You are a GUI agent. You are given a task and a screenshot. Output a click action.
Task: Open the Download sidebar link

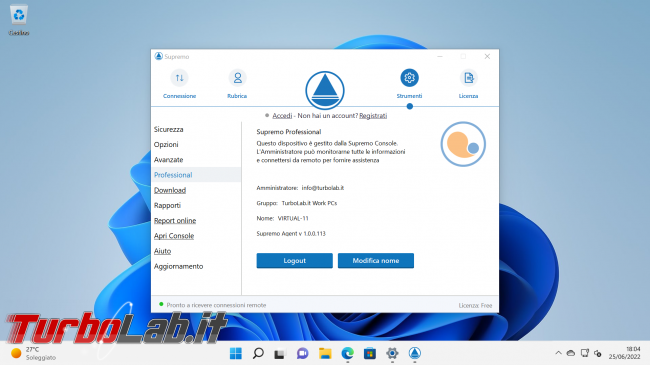click(x=170, y=190)
